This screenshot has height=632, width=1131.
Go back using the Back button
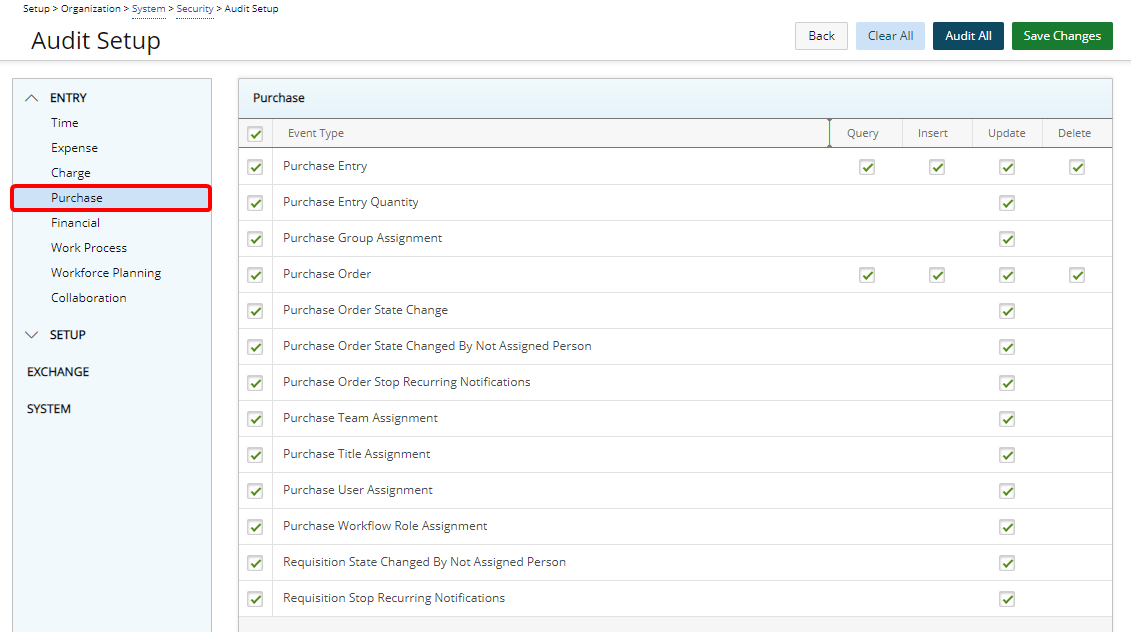coord(821,36)
